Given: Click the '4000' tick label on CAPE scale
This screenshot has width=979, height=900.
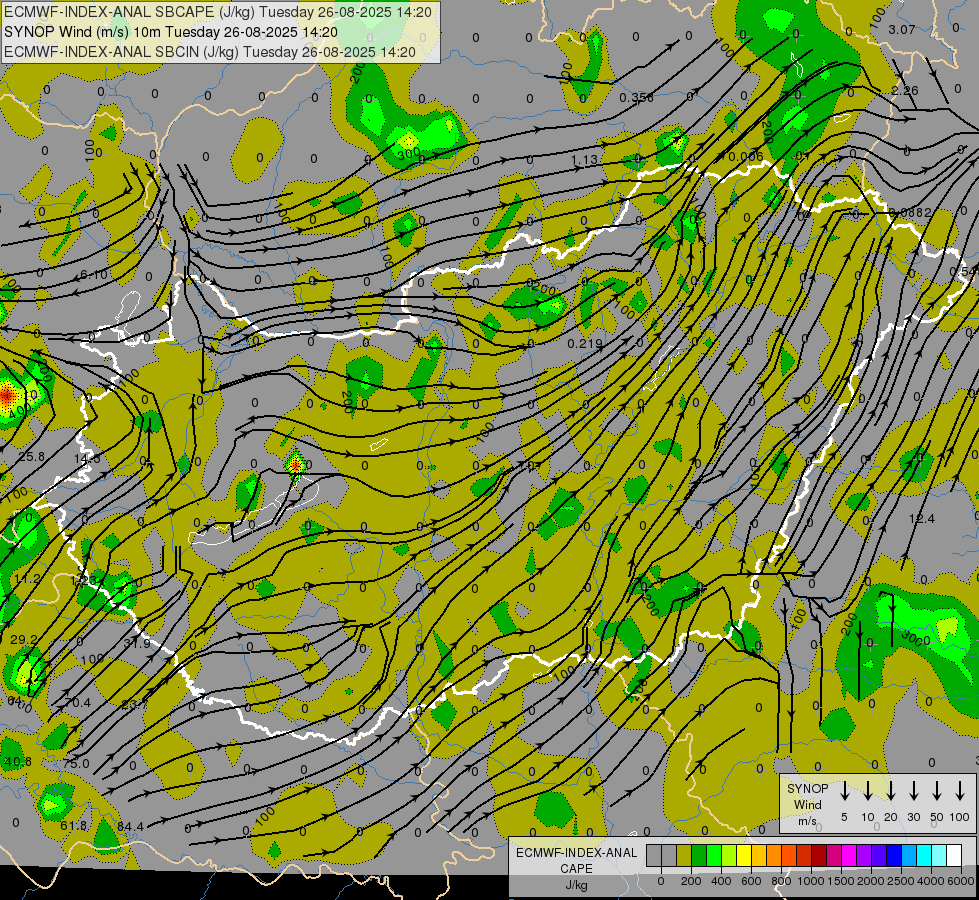Looking at the screenshot, I should [931, 881].
